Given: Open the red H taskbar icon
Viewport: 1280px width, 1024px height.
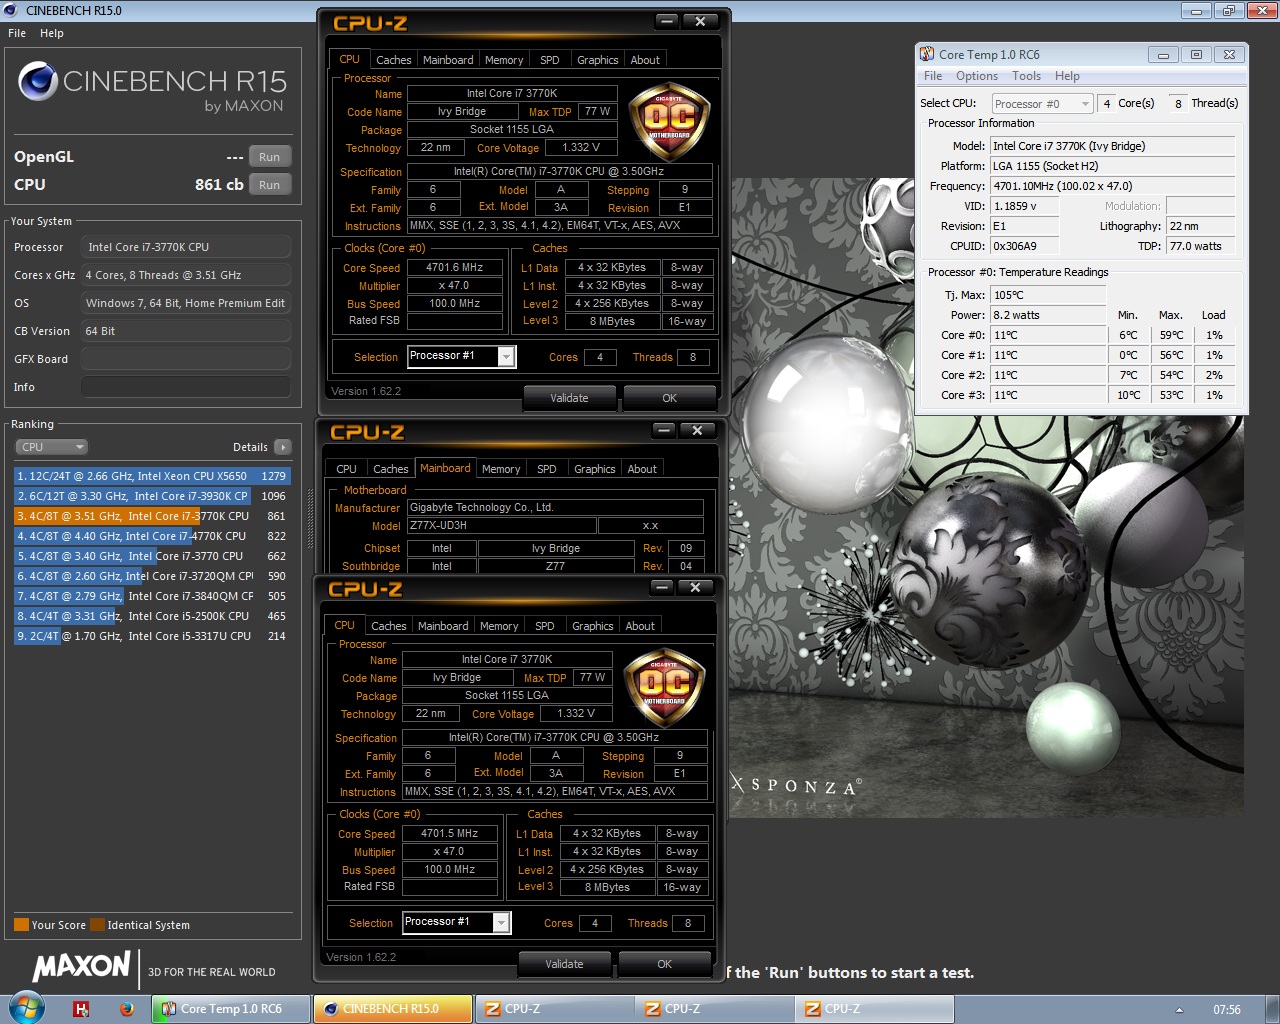Looking at the screenshot, I should pos(82,1009).
